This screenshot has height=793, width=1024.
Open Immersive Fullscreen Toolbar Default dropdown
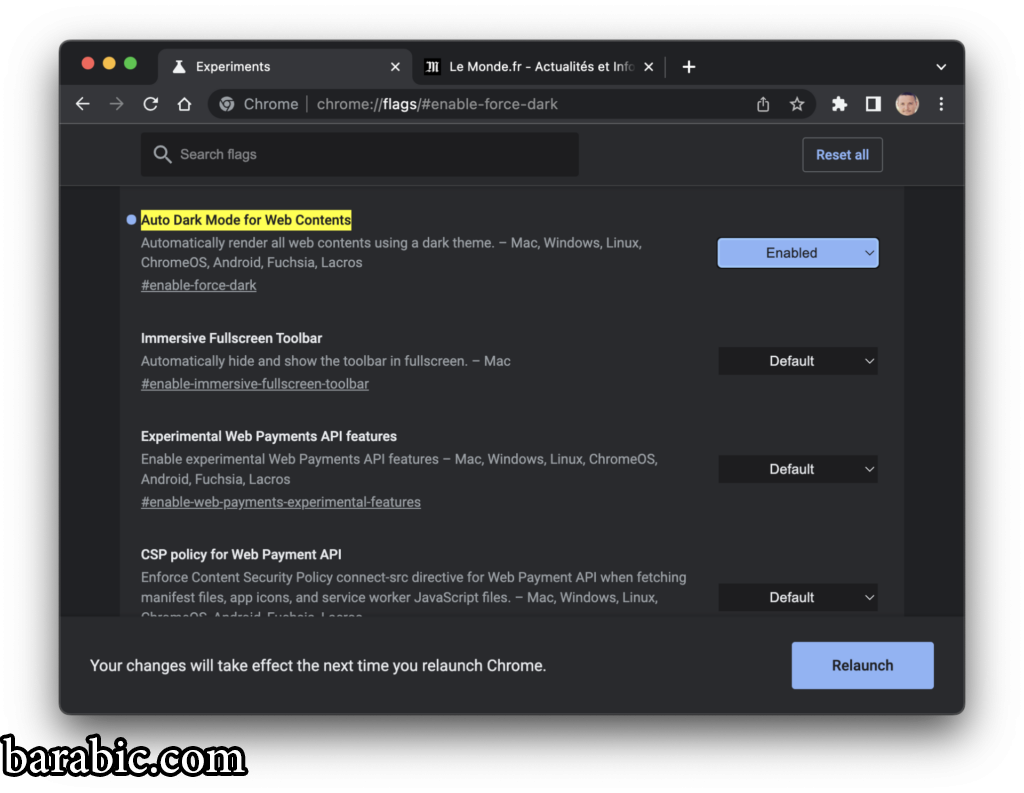pos(798,361)
